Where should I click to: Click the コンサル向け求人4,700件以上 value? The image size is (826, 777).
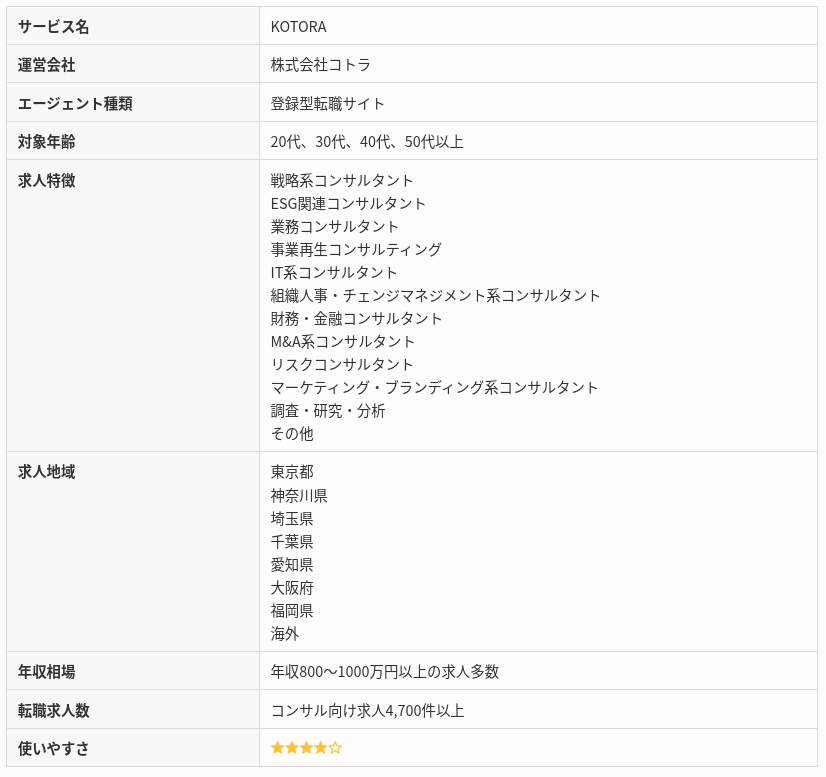point(367,711)
